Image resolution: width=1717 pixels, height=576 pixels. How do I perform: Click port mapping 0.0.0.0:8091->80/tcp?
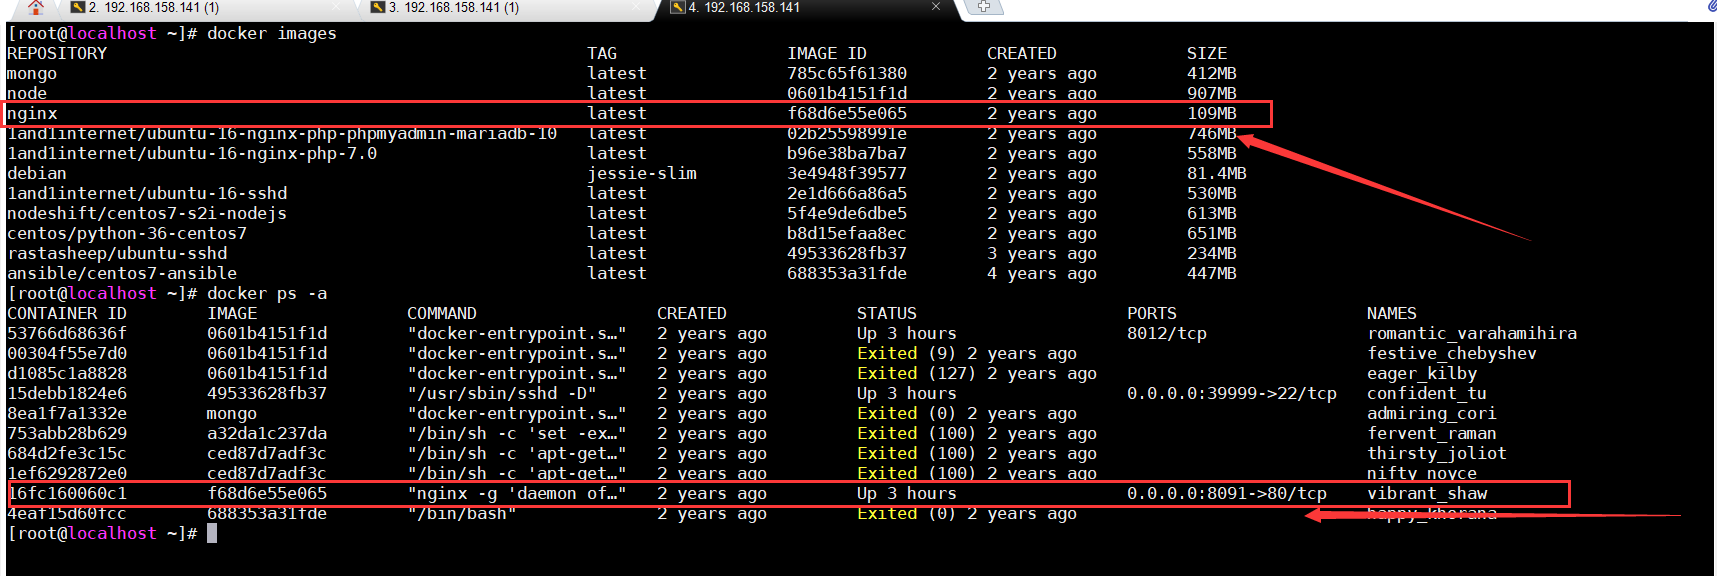point(1227,494)
